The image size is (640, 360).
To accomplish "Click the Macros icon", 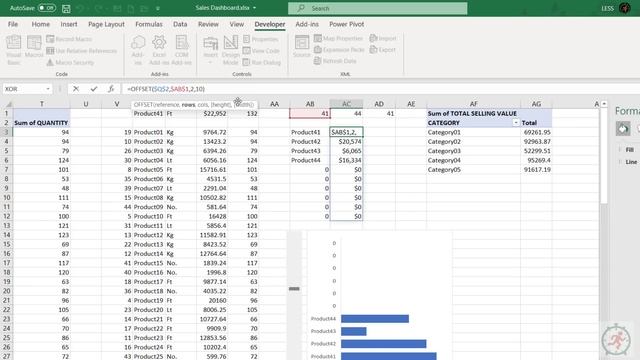I will (x=34, y=46).
